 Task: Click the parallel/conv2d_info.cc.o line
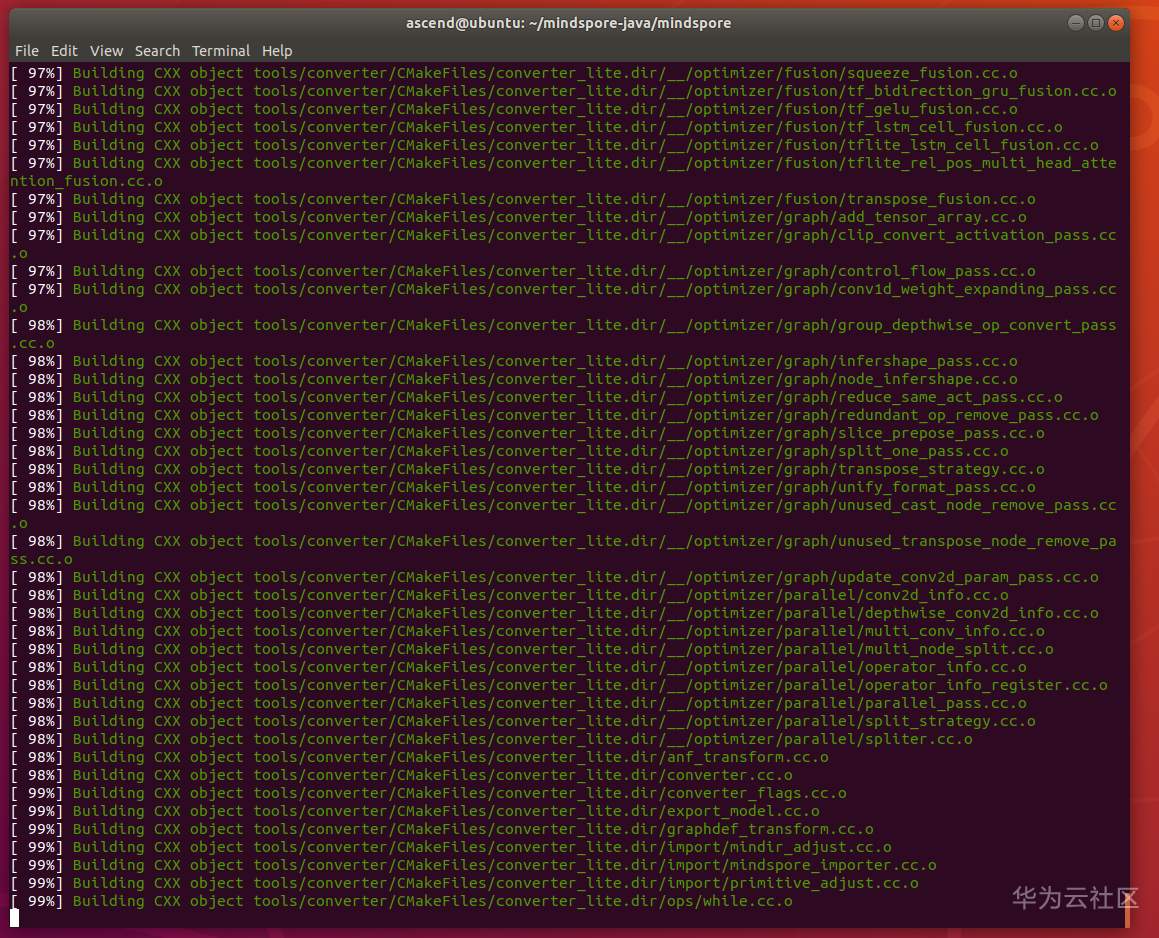(x=509, y=595)
